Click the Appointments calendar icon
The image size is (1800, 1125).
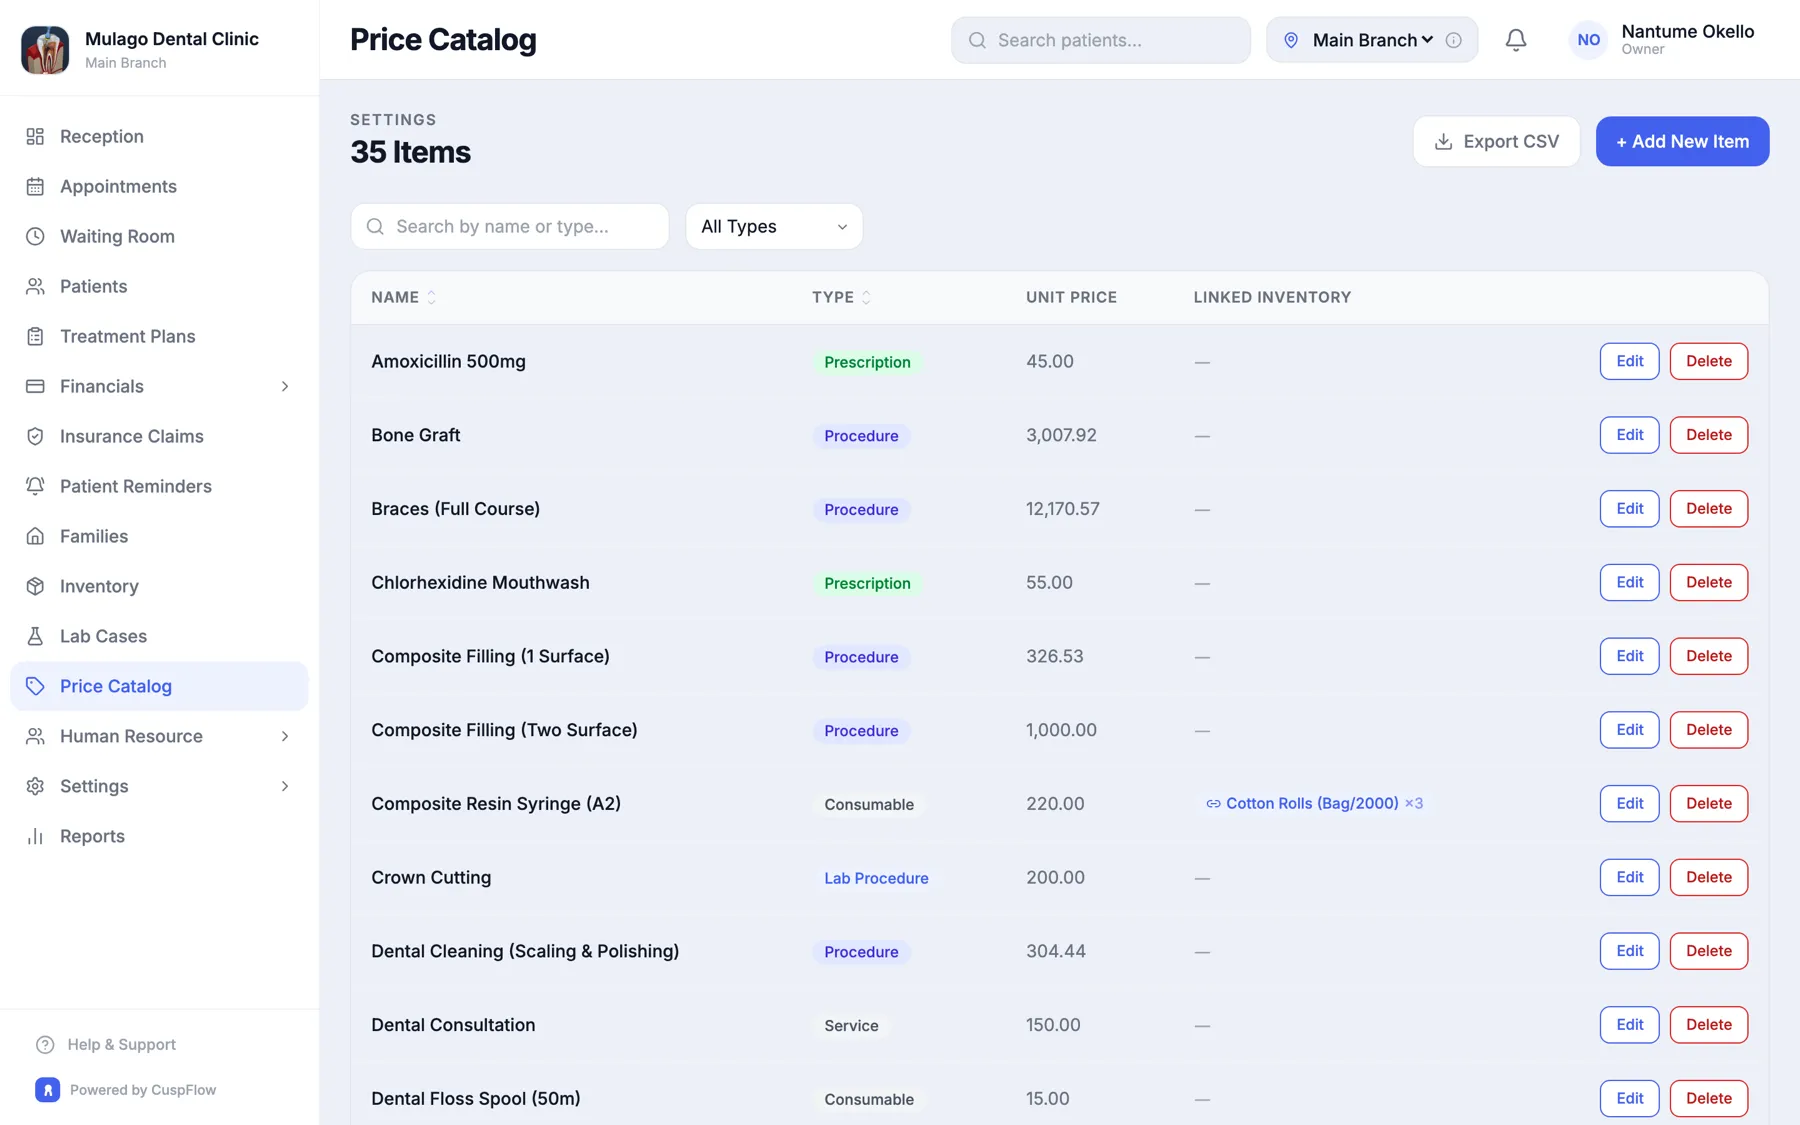(x=35, y=186)
